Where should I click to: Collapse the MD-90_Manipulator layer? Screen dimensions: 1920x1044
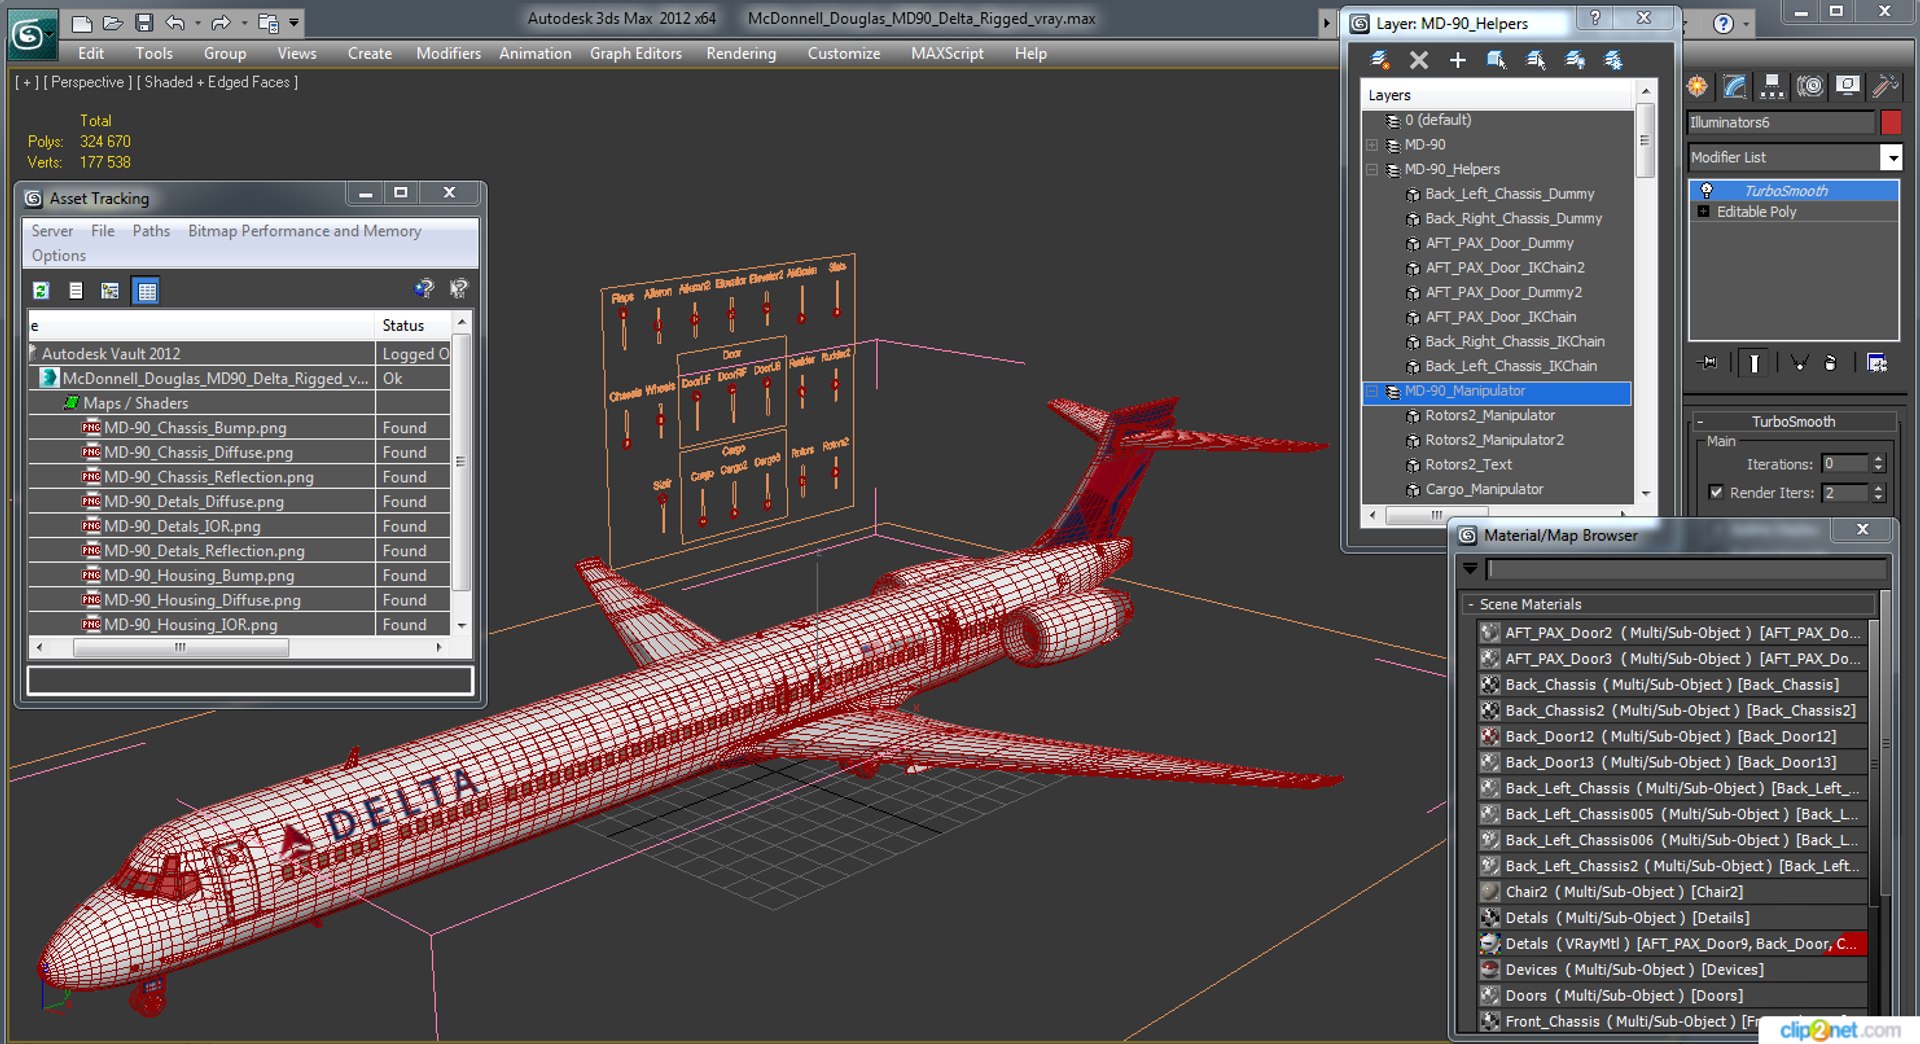tap(1372, 391)
